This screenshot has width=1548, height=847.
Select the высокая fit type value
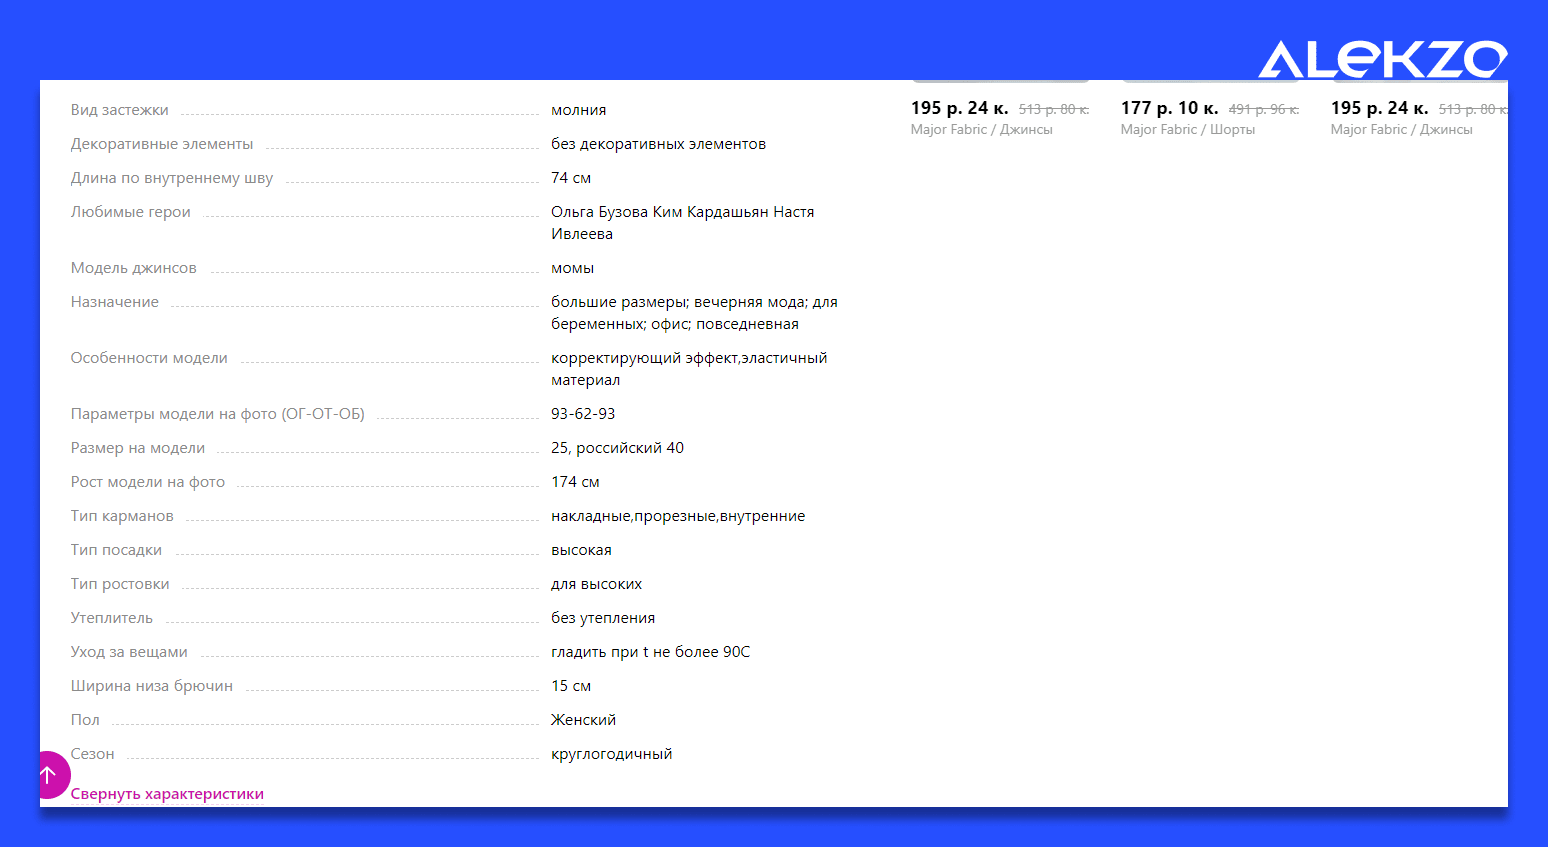[581, 550]
